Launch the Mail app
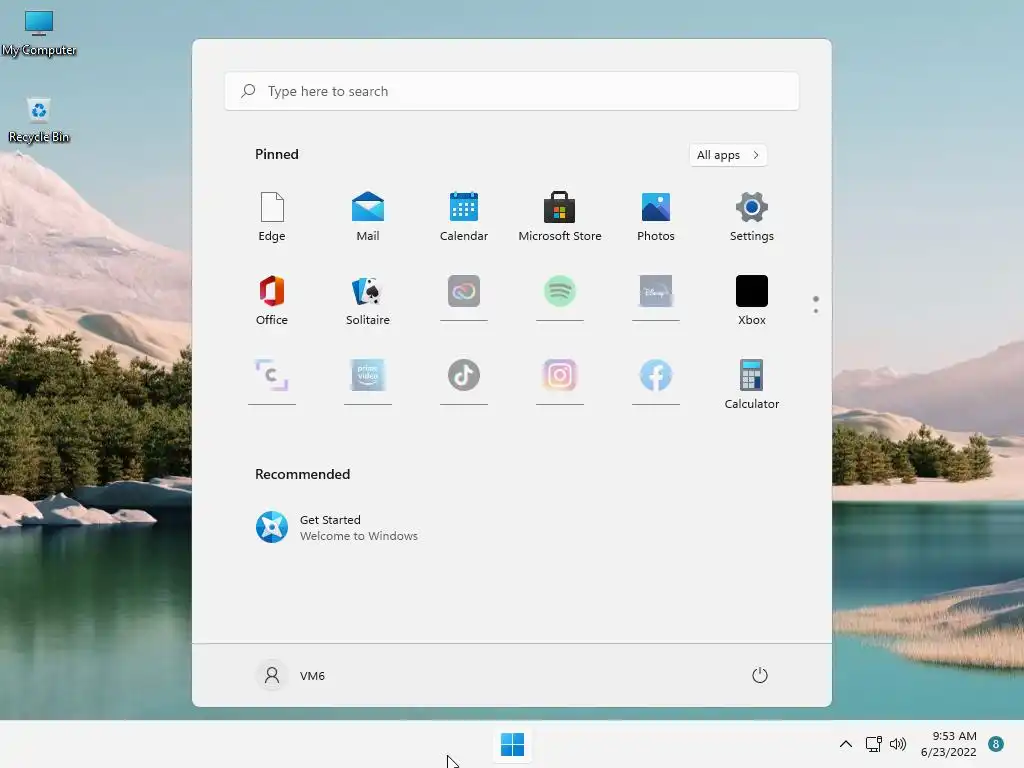The width and height of the screenshot is (1024, 768). tap(368, 217)
